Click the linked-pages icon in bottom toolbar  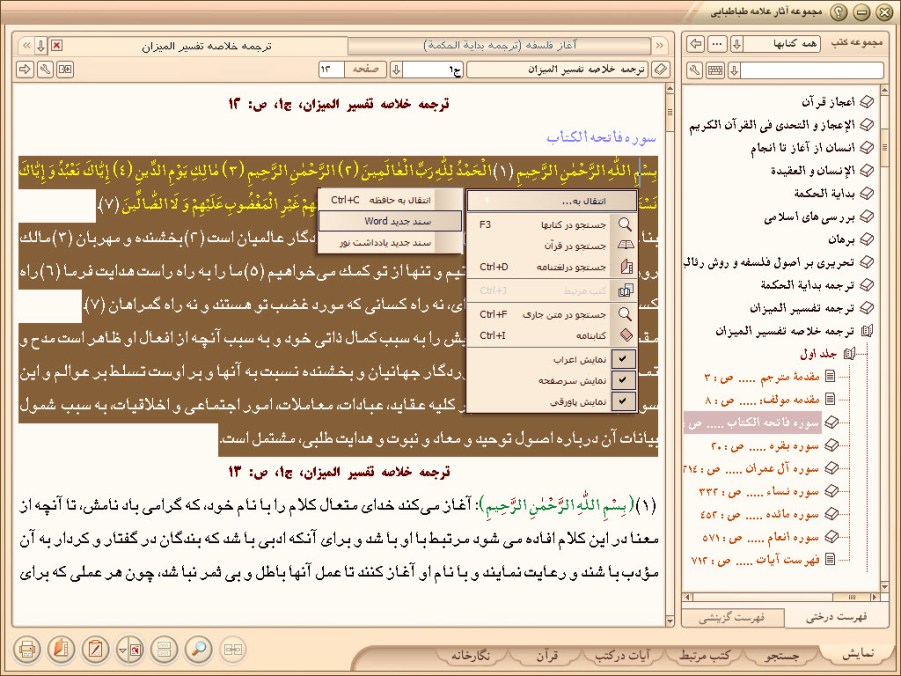[233, 650]
